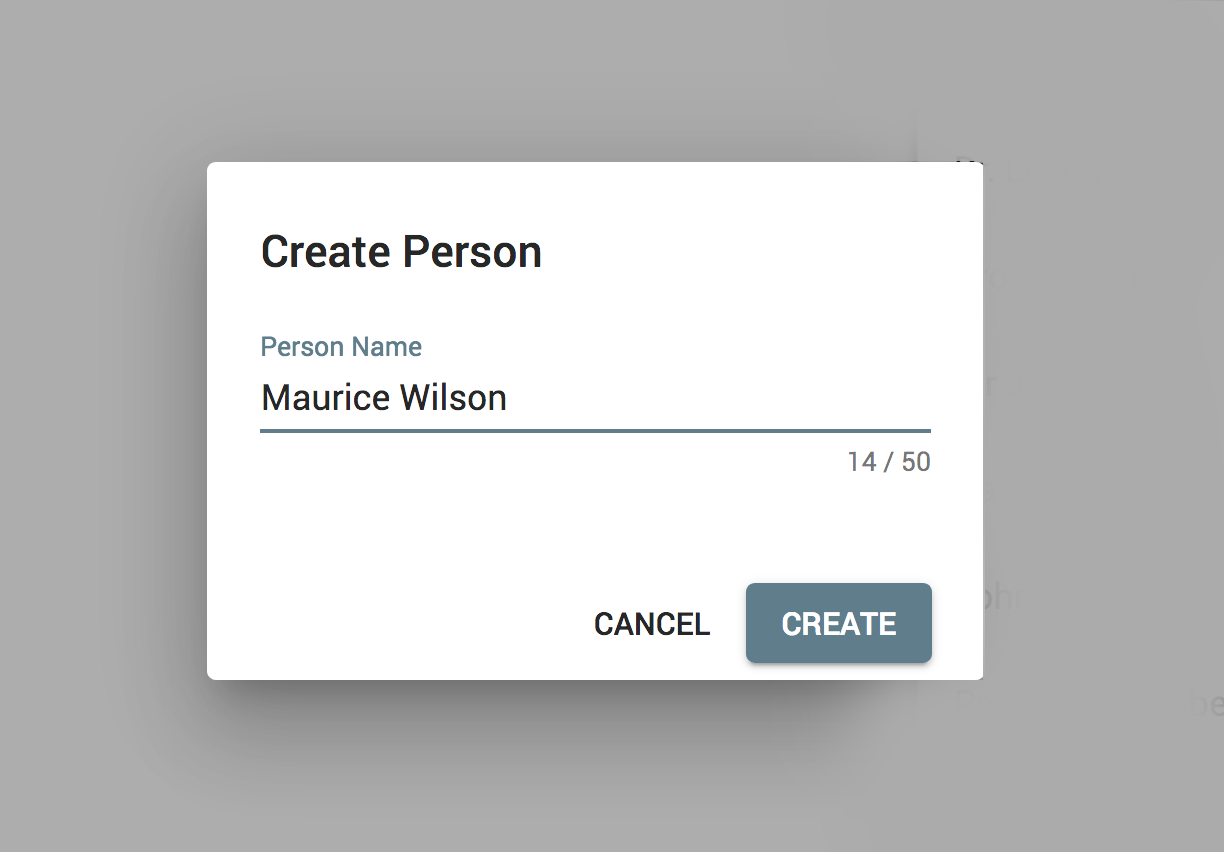
Task: Select the Person Name field label
Action: click(341, 346)
